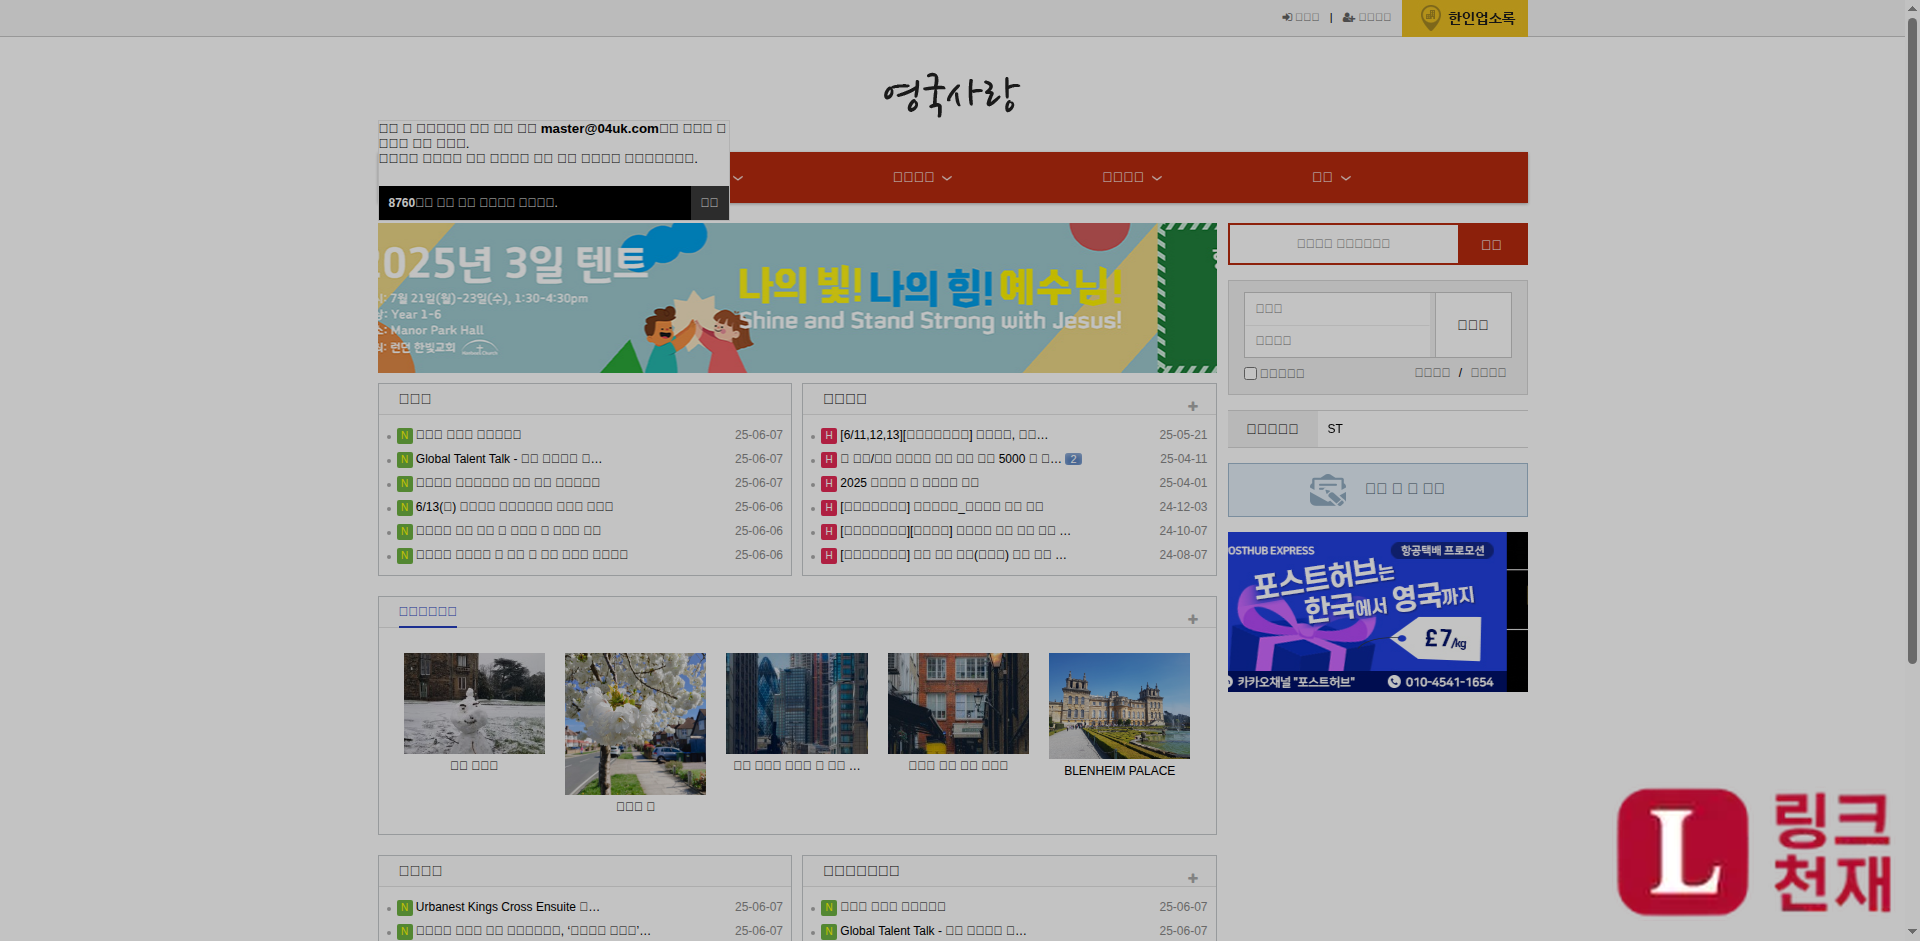
Task: Open the third red navigation dropdown menu
Action: [x=1132, y=177]
